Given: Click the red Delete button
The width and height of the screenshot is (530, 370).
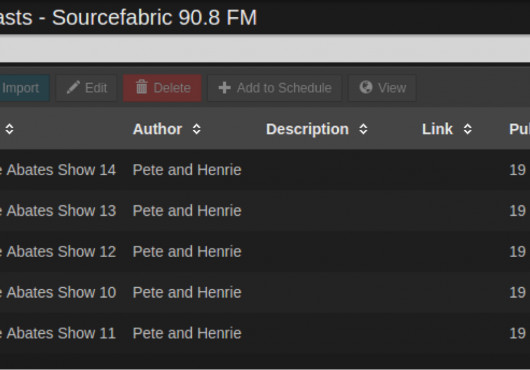Looking at the screenshot, I should click(x=162, y=88).
